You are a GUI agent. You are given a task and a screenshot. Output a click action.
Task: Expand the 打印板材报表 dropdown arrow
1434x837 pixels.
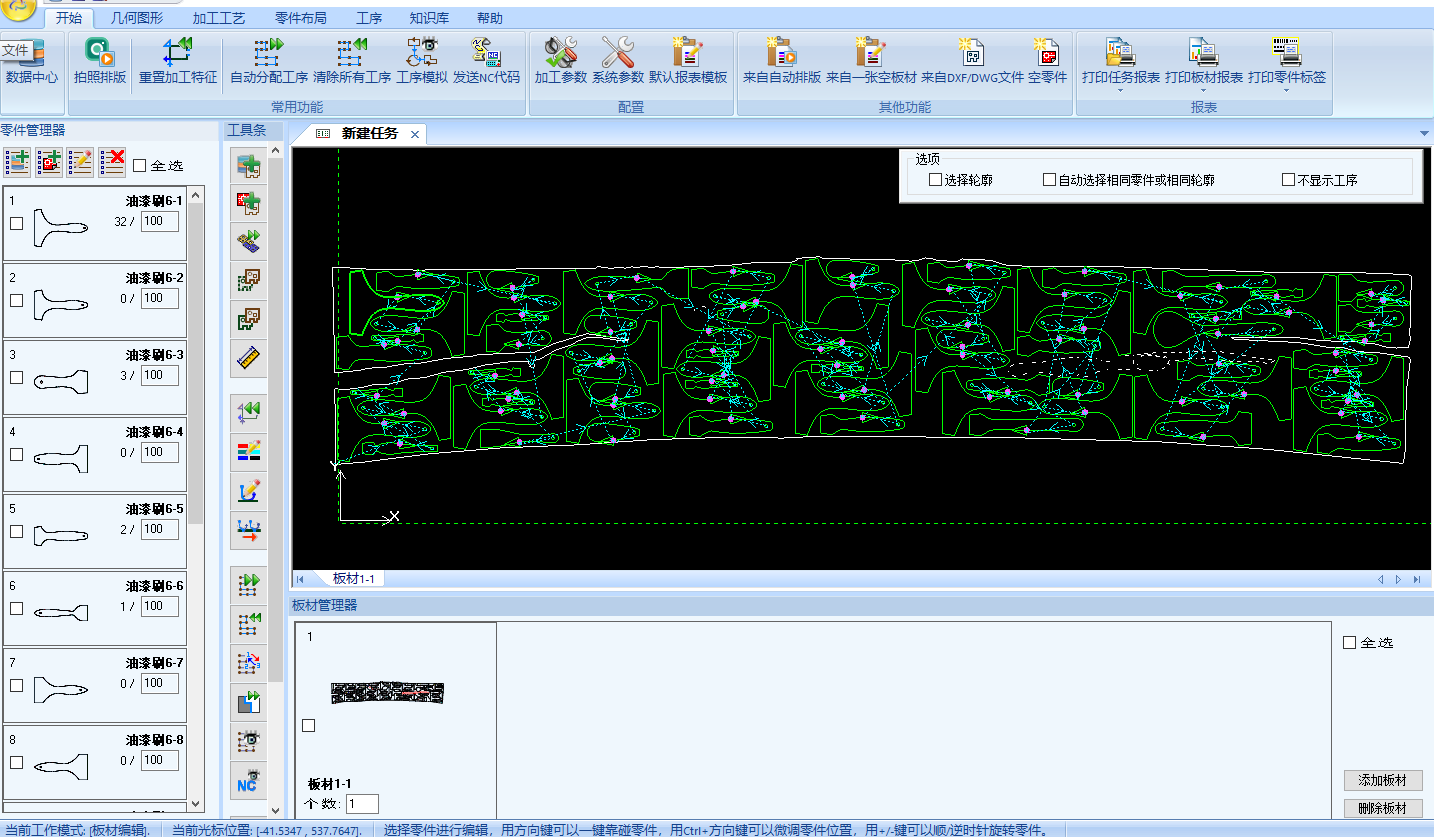(x=1203, y=91)
